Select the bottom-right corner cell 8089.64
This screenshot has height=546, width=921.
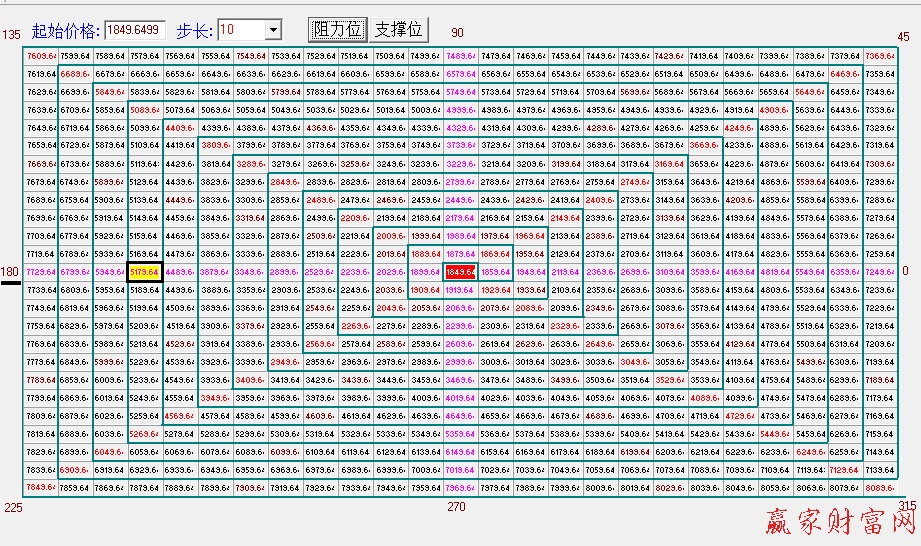[x=880, y=487]
